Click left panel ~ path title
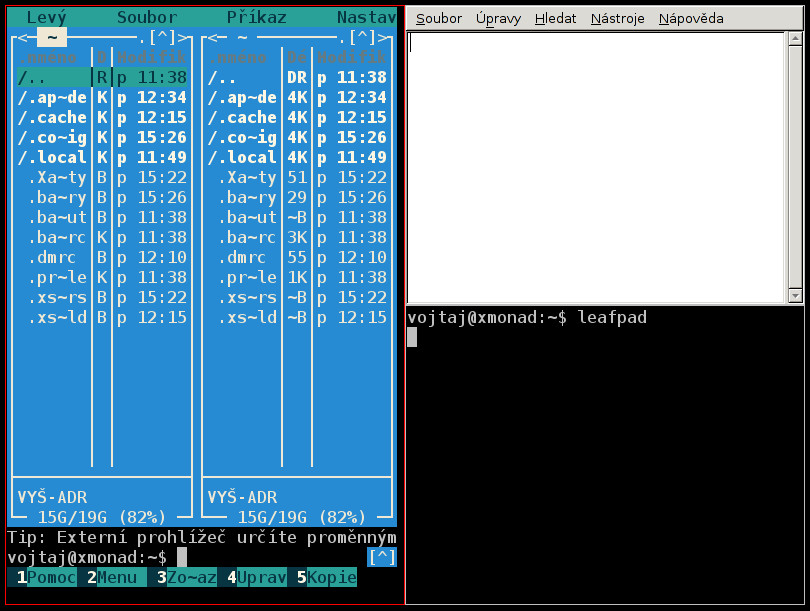 coord(52,37)
